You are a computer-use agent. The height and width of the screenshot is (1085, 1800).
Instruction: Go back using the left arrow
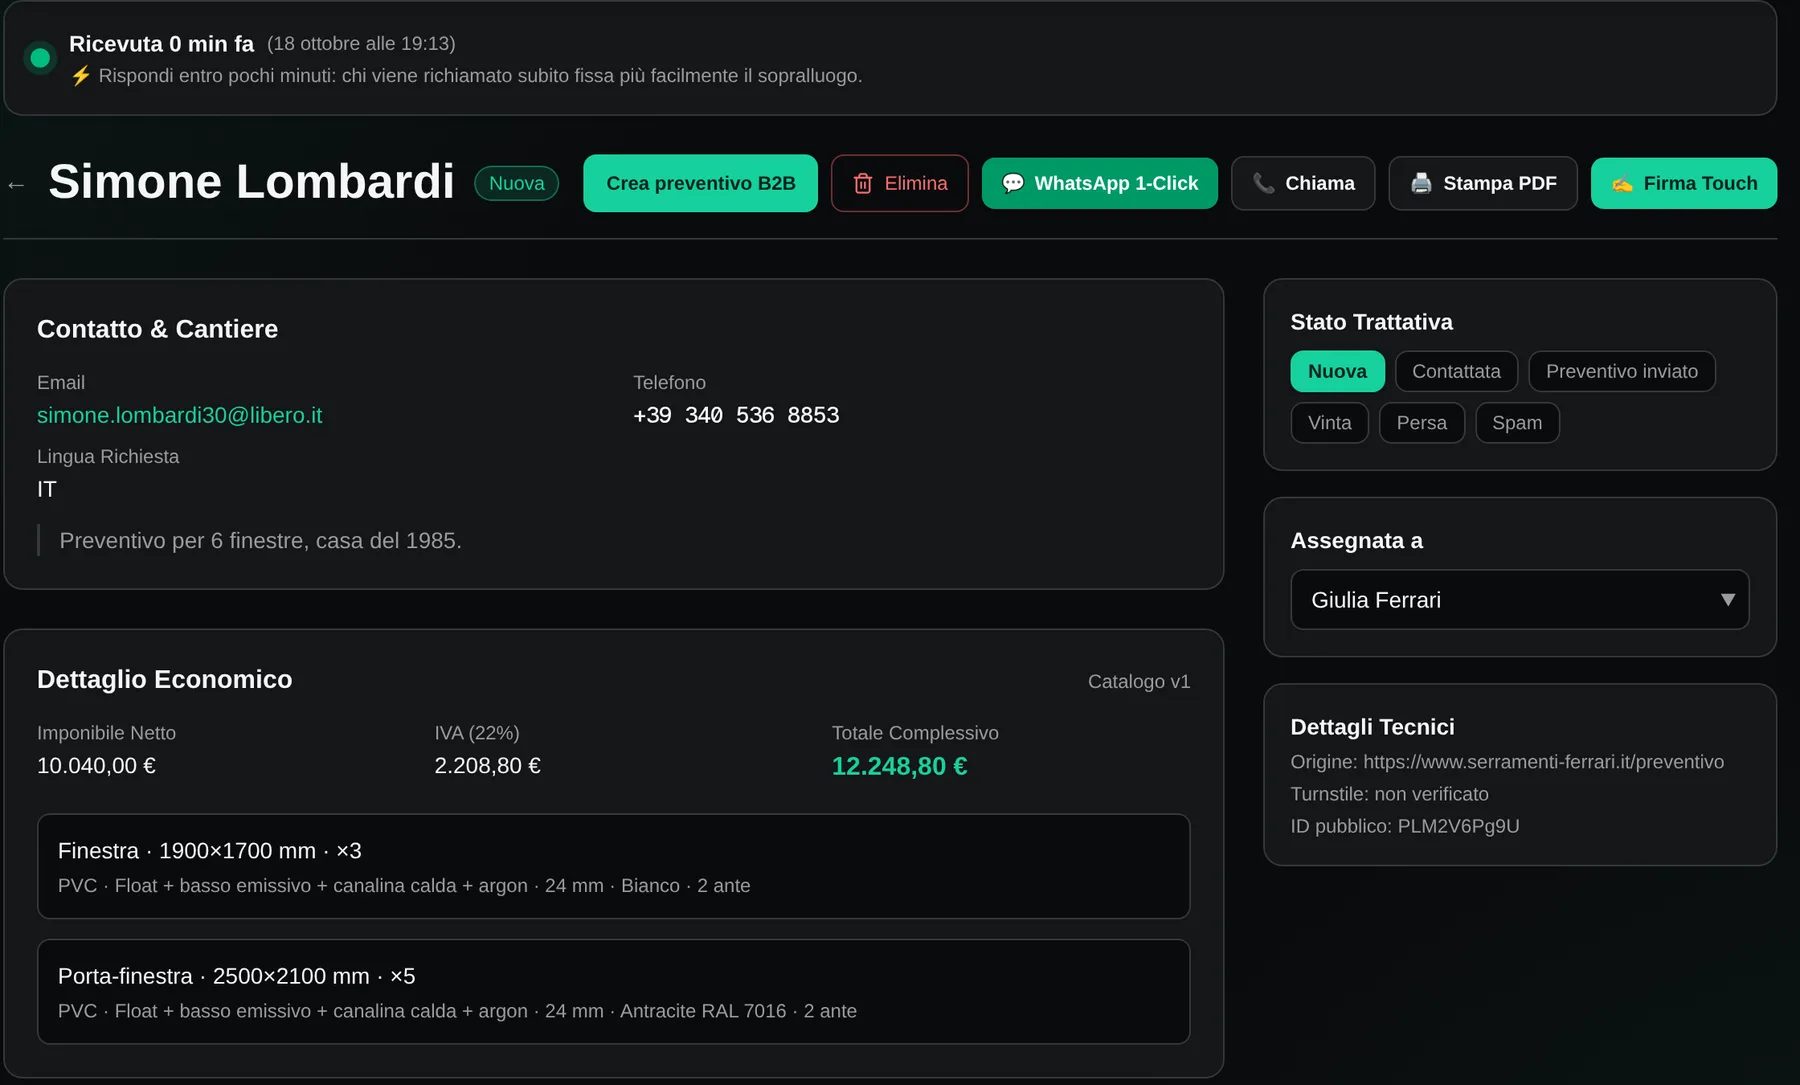[16, 184]
